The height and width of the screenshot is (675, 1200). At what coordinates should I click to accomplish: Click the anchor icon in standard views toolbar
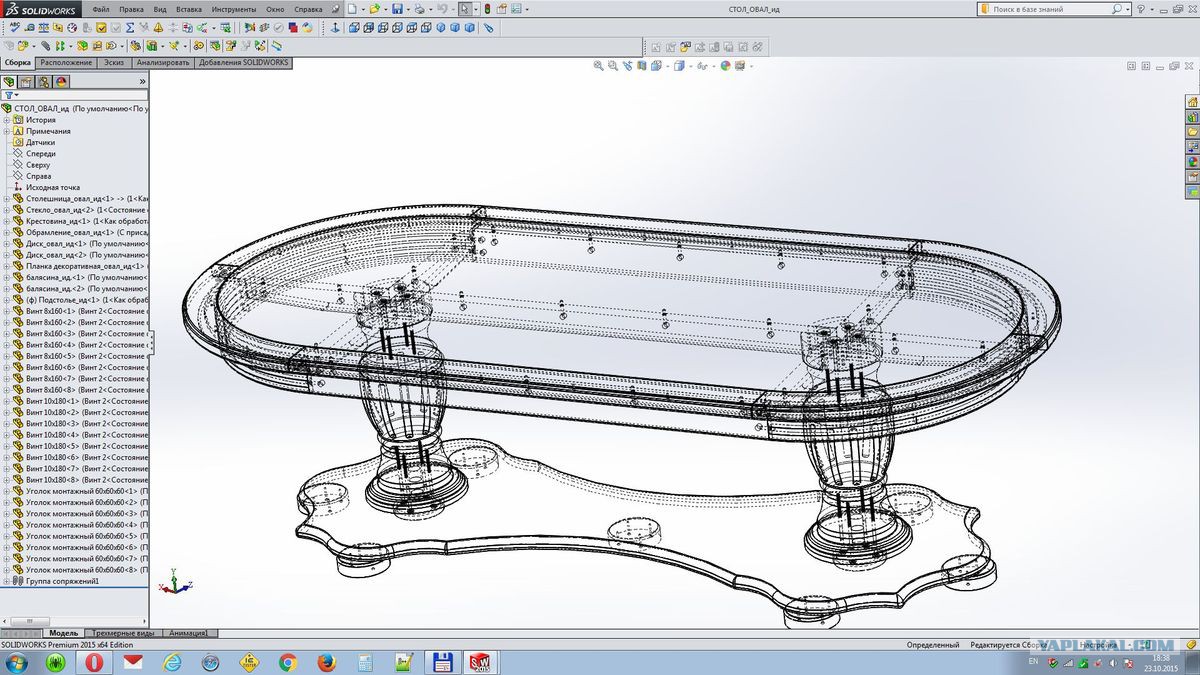(334, 27)
